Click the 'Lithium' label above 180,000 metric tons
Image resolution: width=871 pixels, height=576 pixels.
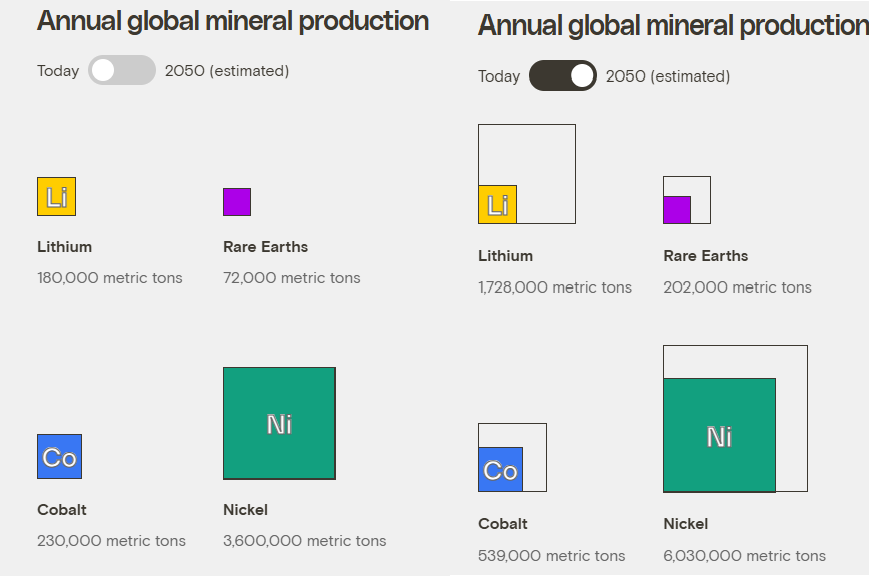coord(65,247)
